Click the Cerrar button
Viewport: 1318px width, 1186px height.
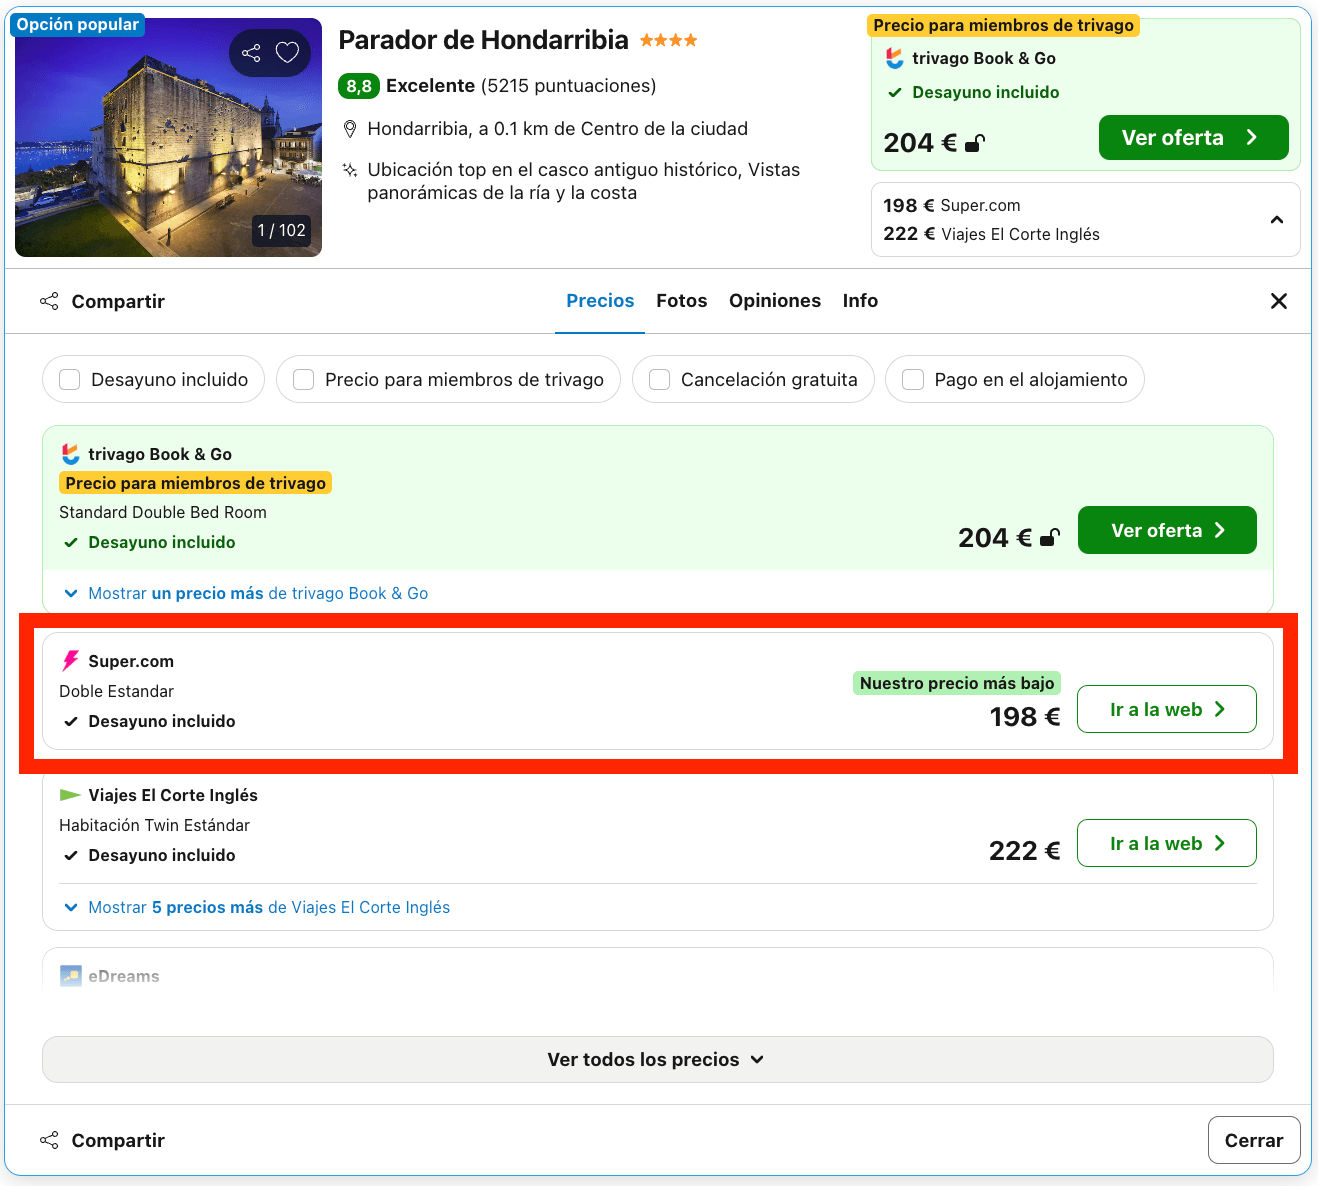click(x=1254, y=1140)
